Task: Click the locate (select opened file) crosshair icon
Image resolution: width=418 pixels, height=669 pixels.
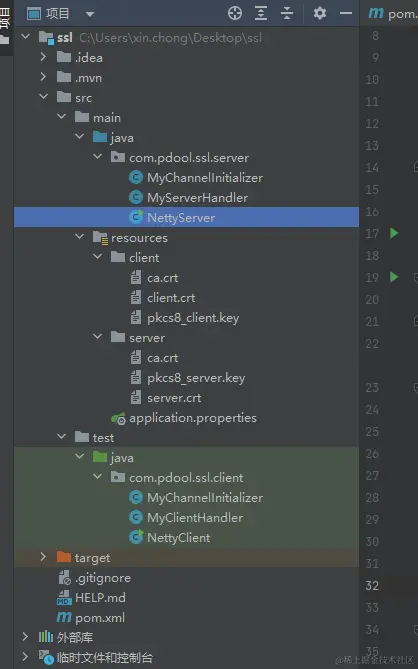Action: point(235,13)
